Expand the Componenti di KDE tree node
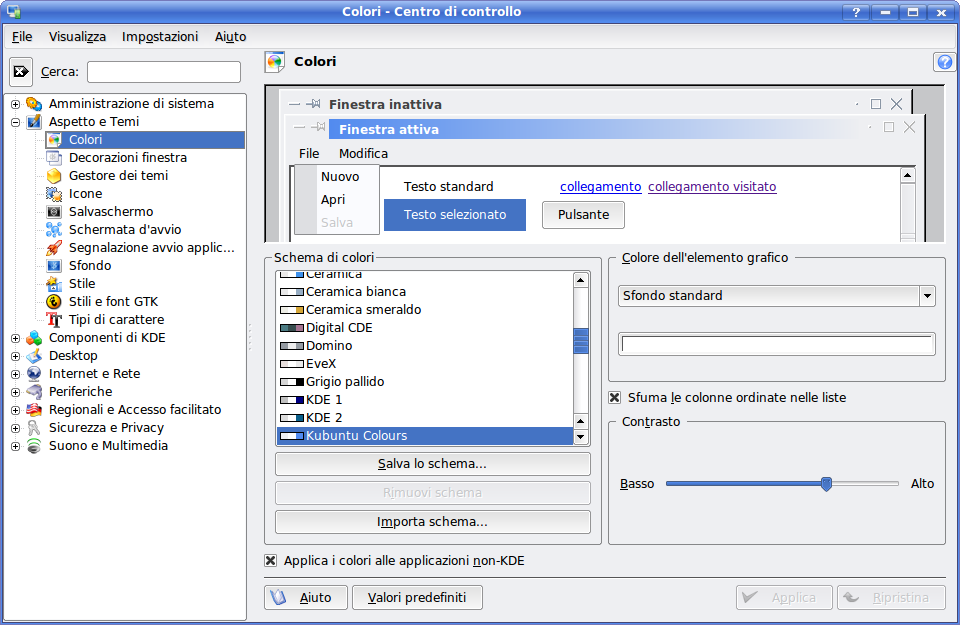 (x=15, y=338)
